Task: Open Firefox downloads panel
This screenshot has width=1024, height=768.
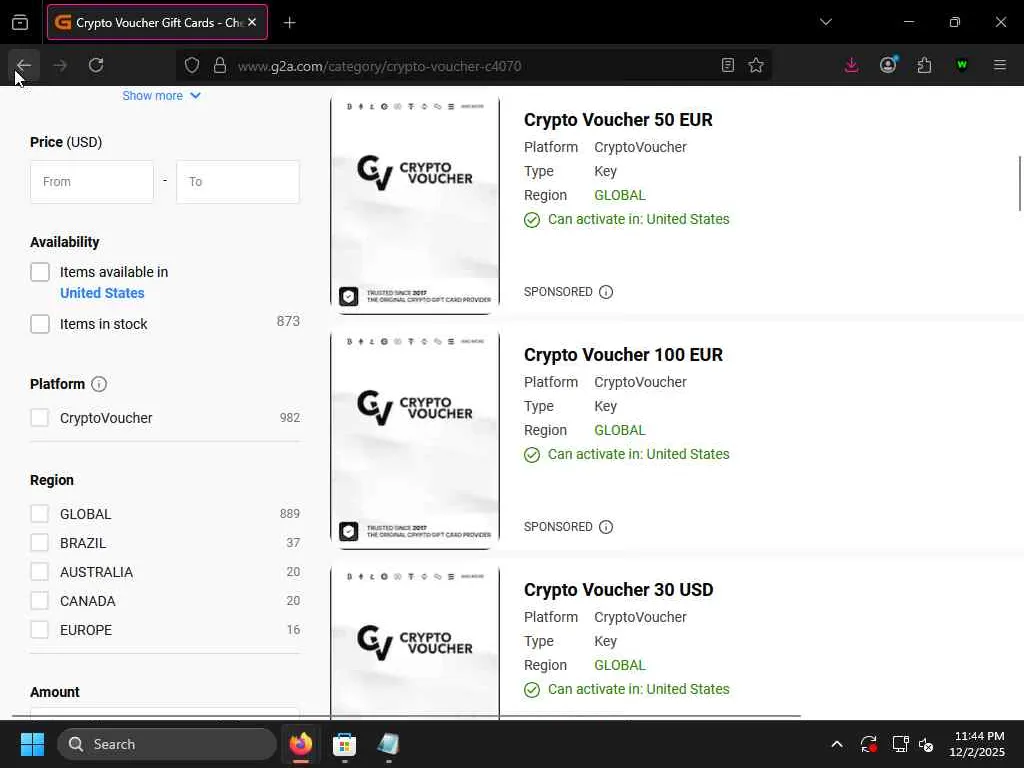Action: (851, 65)
